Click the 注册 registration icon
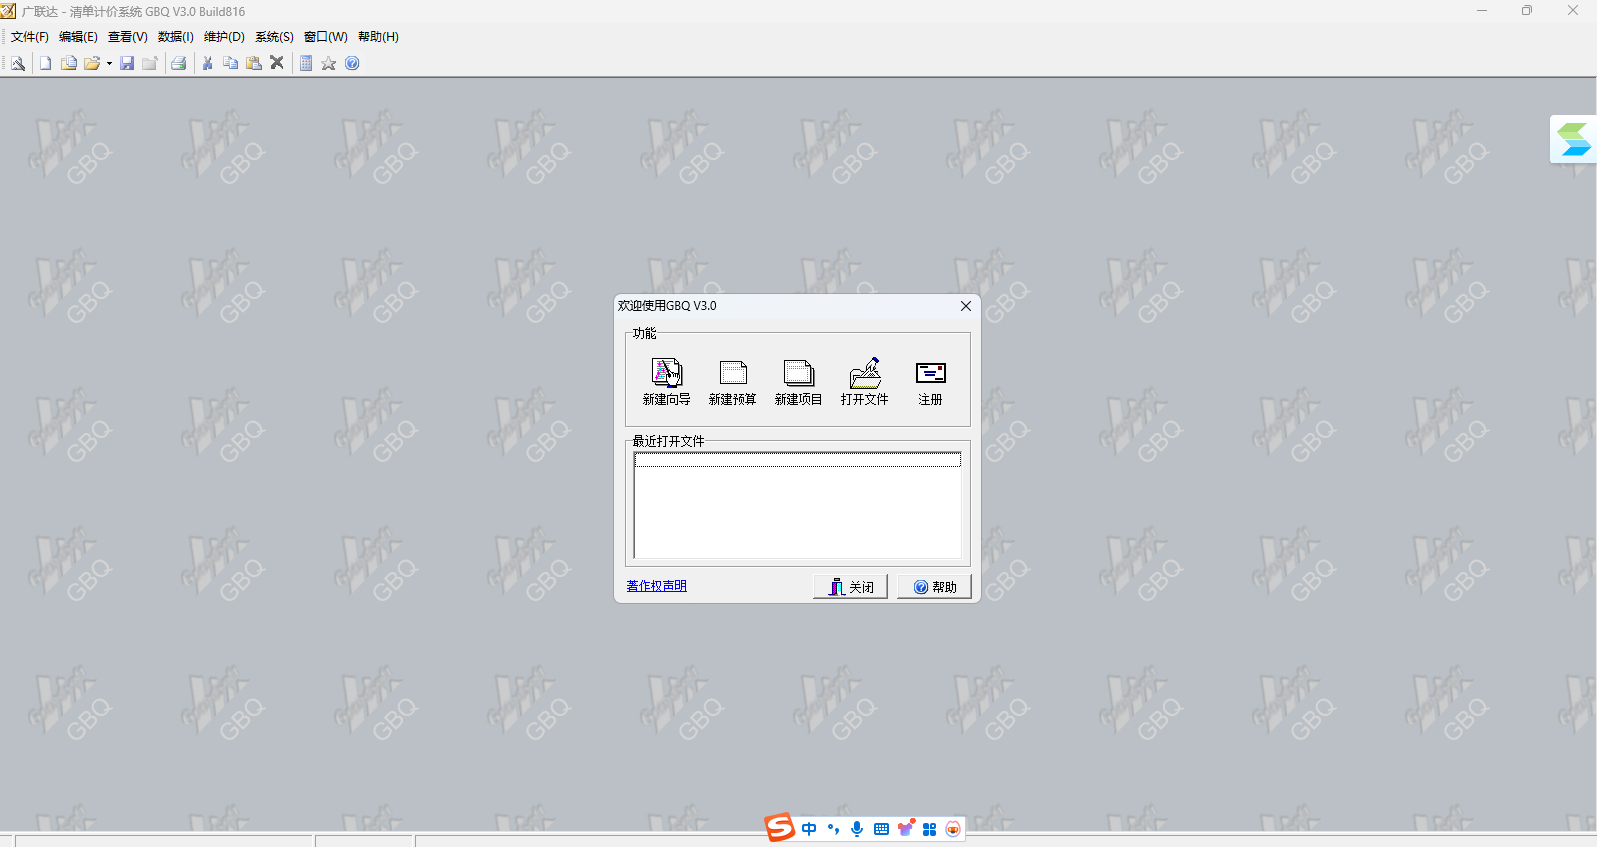This screenshot has height=847, width=1597. 931,373
